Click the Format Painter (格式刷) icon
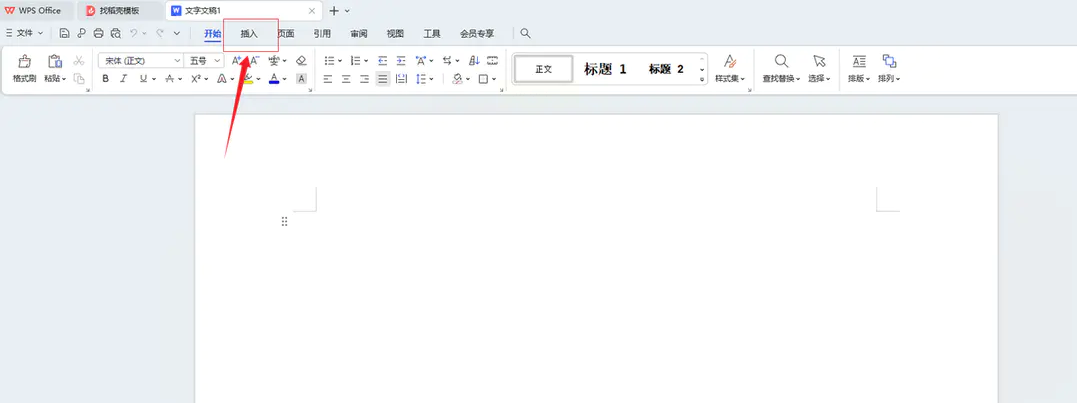This screenshot has width=1077, height=403. (x=25, y=62)
